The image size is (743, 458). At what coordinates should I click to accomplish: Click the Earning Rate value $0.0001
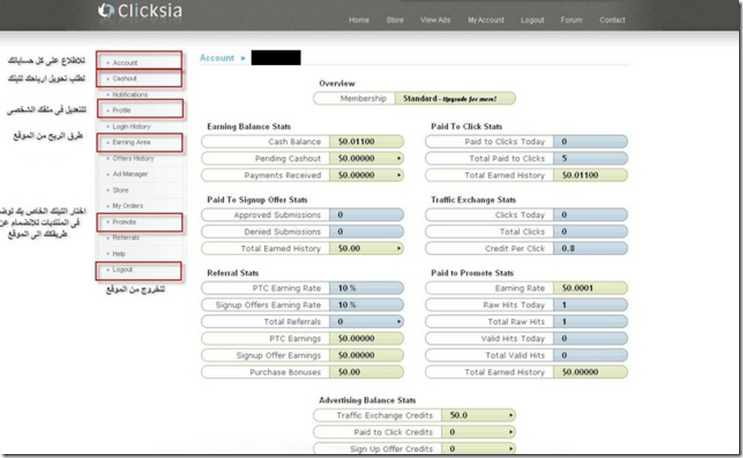[577, 288]
